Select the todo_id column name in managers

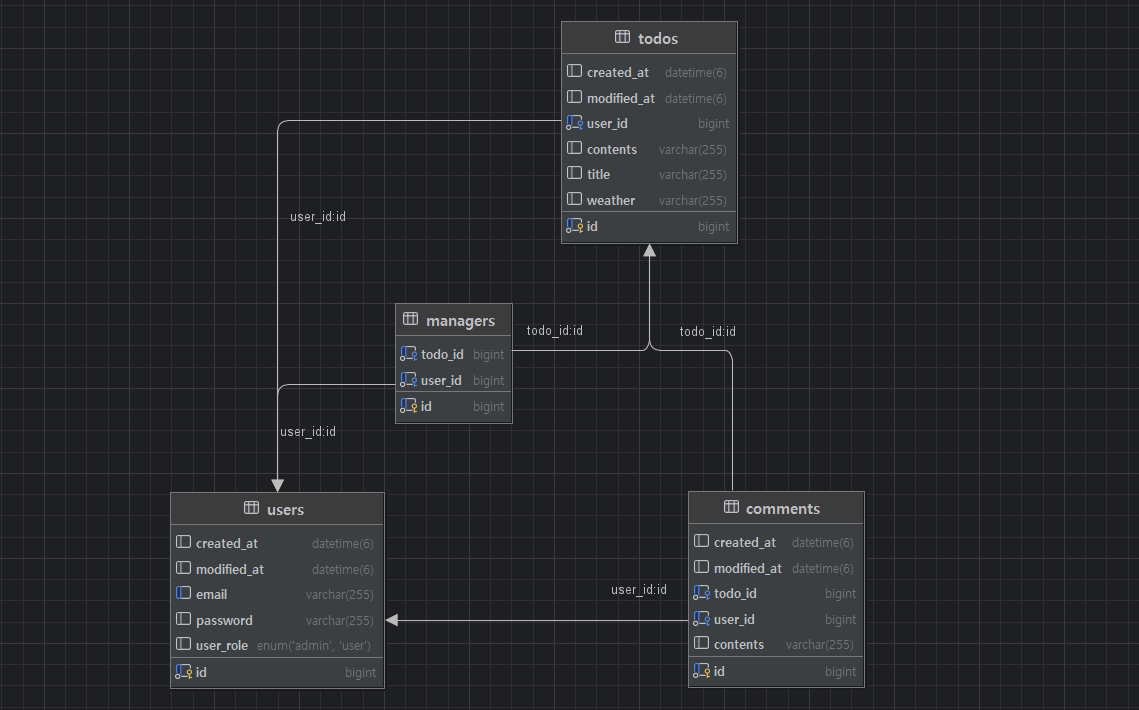point(442,355)
